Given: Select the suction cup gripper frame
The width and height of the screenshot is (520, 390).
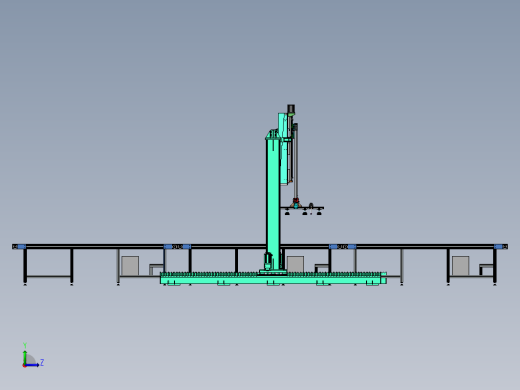Looking at the screenshot, I should [x=302, y=209].
